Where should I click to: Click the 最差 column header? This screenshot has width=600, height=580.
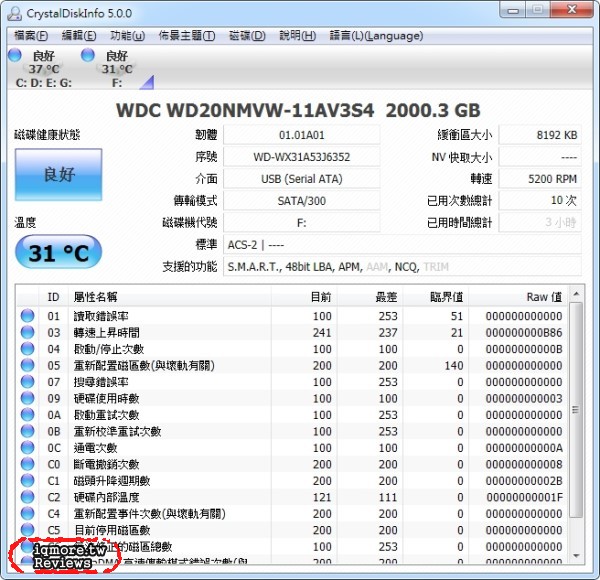[370, 297]
